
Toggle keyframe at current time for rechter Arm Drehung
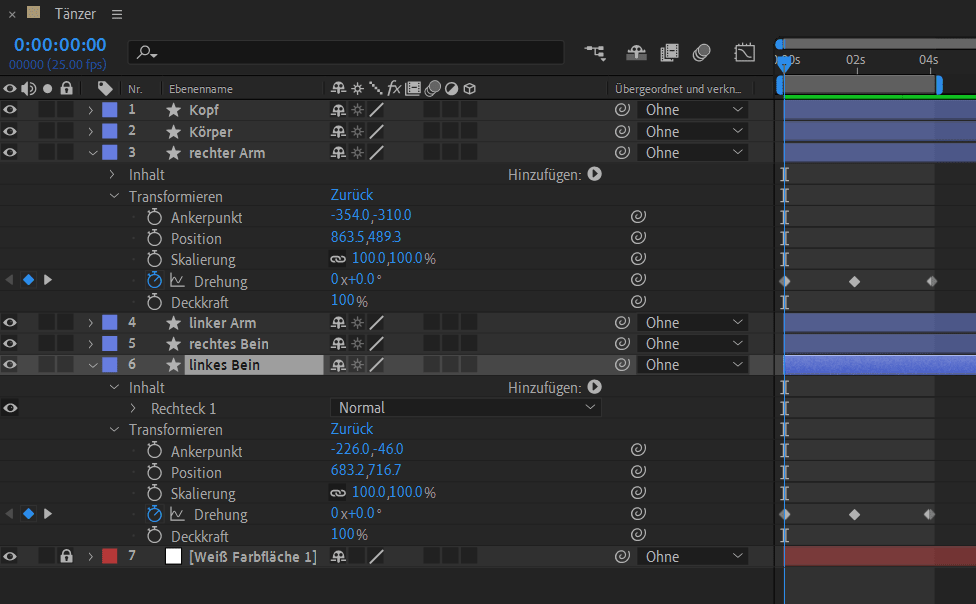[x=29, y=280]
